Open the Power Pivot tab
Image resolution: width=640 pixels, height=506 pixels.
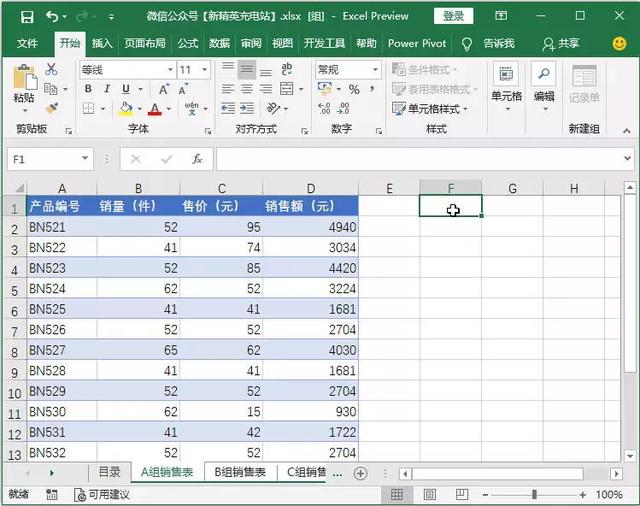417,43
